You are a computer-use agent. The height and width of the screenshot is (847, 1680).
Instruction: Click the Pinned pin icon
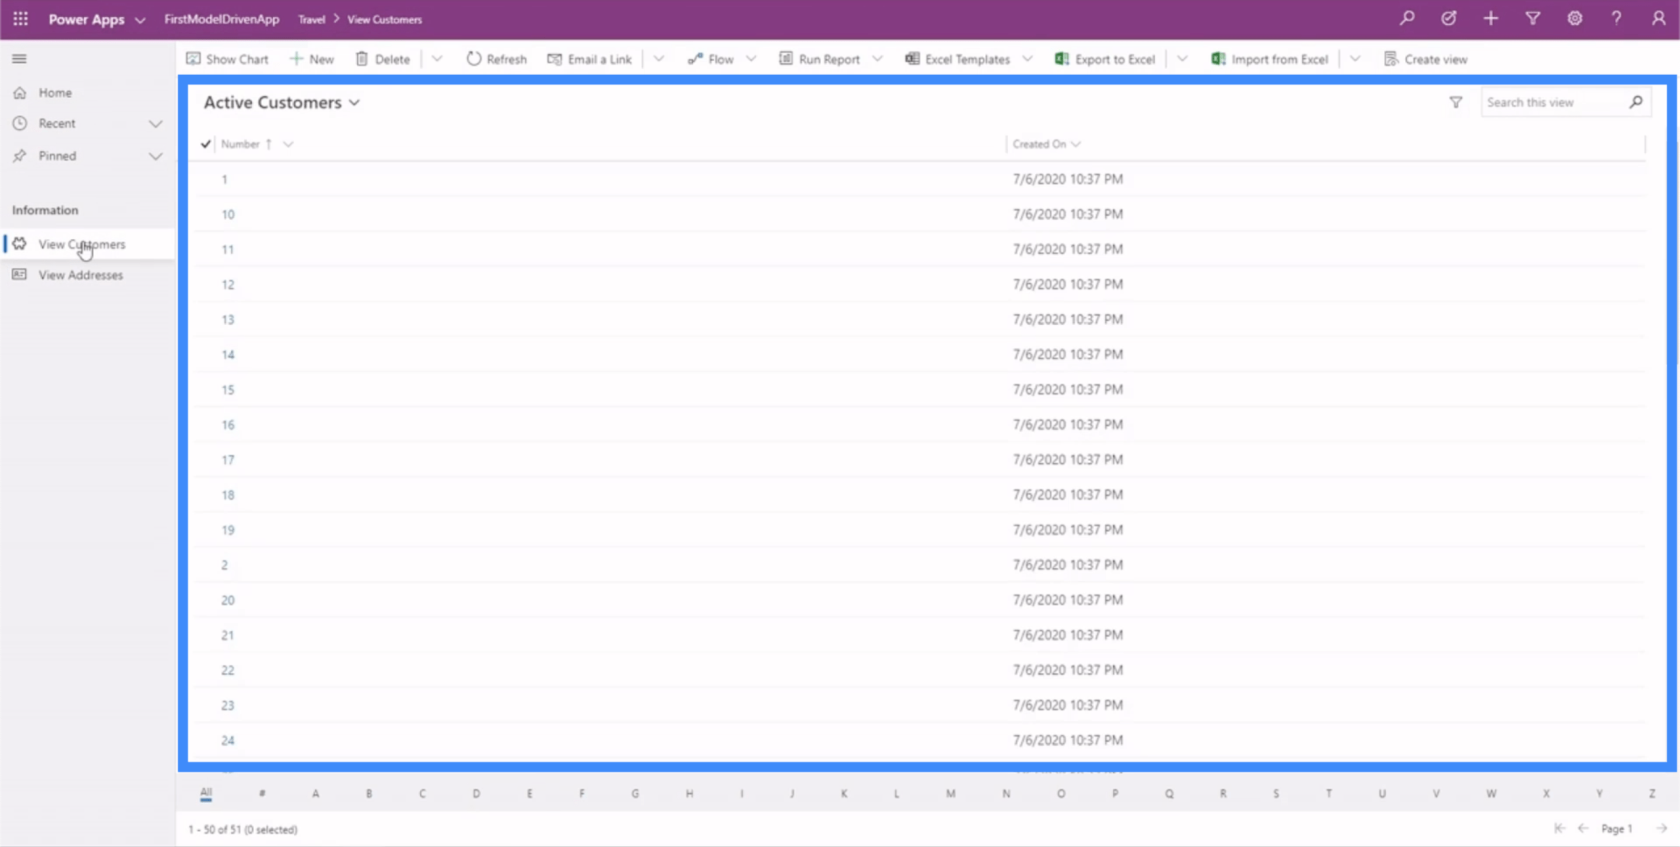click(19, 155)
